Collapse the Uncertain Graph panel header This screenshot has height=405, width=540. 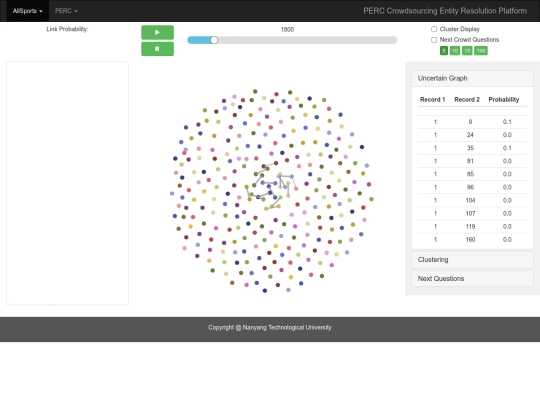point(472,79)
